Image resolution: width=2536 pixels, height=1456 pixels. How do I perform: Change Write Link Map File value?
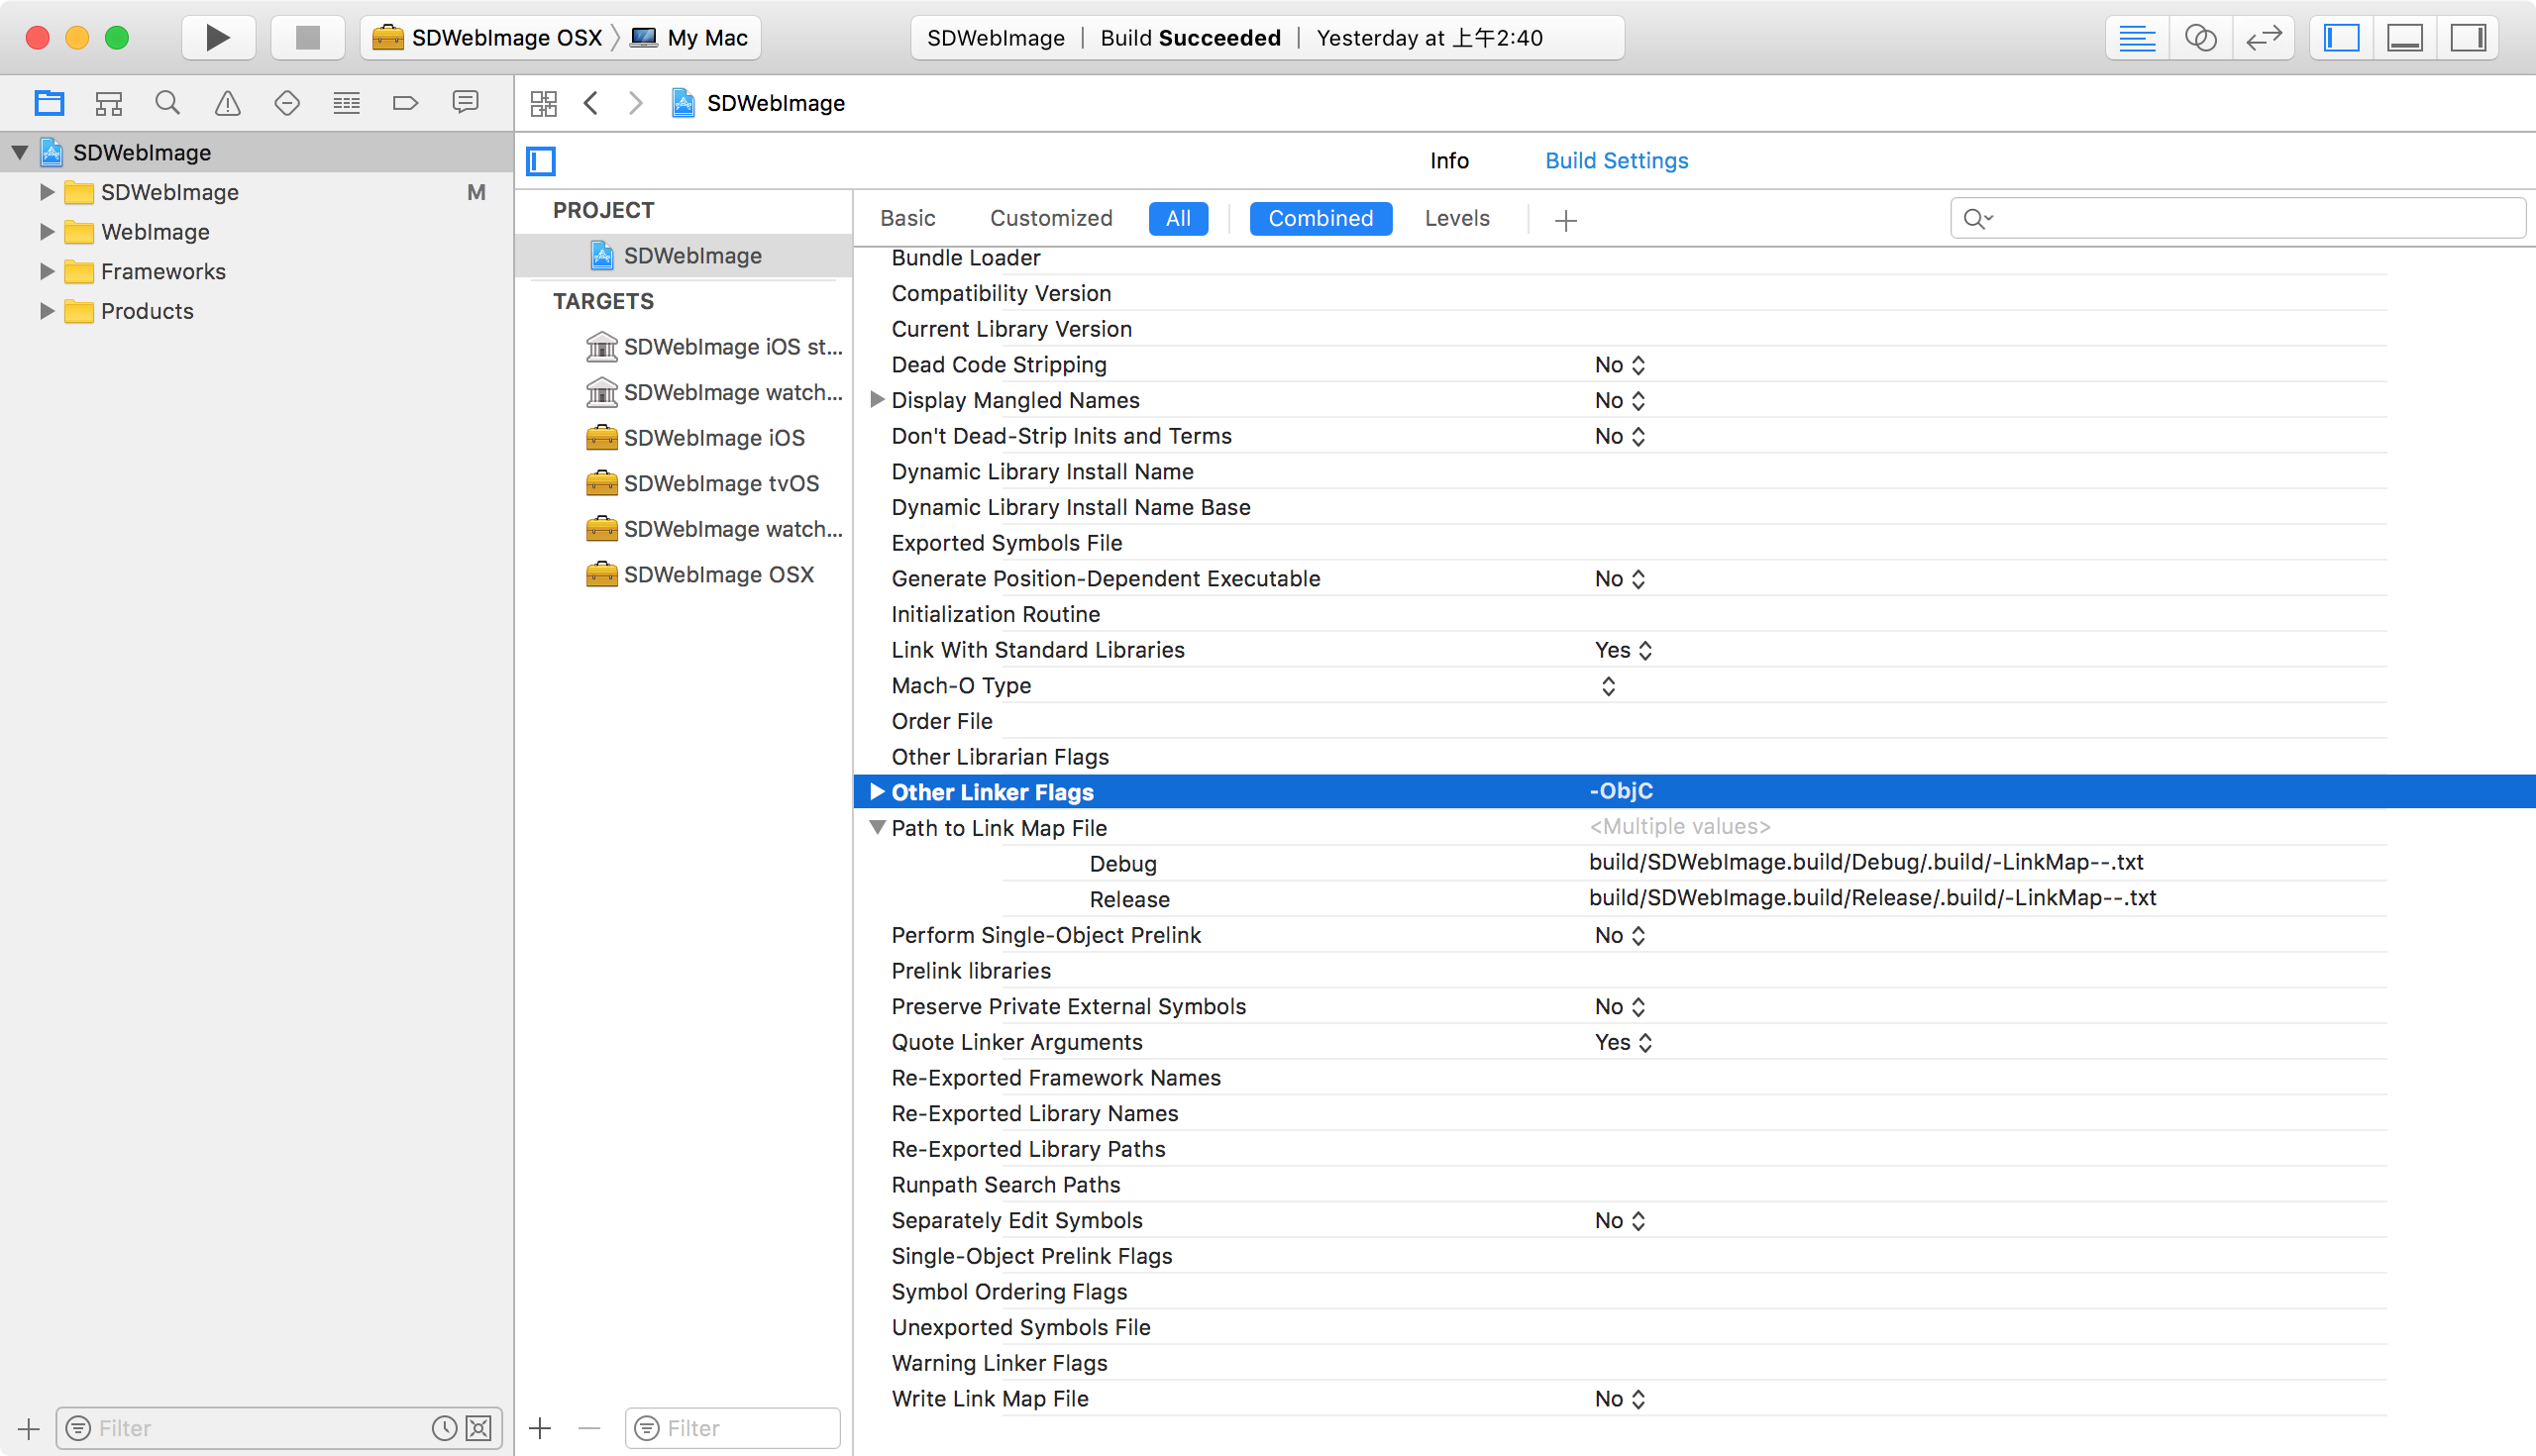tap(1619, 1399)
